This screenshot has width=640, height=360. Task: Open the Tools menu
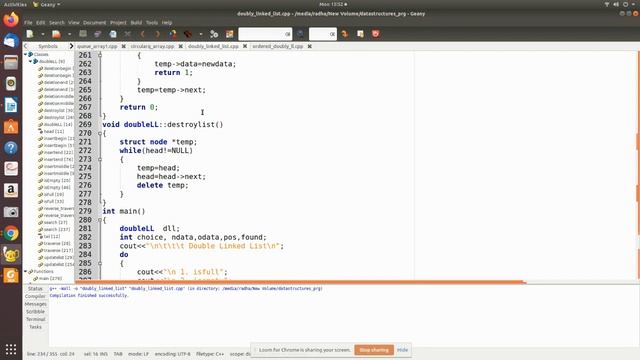(x=152, y=23)
